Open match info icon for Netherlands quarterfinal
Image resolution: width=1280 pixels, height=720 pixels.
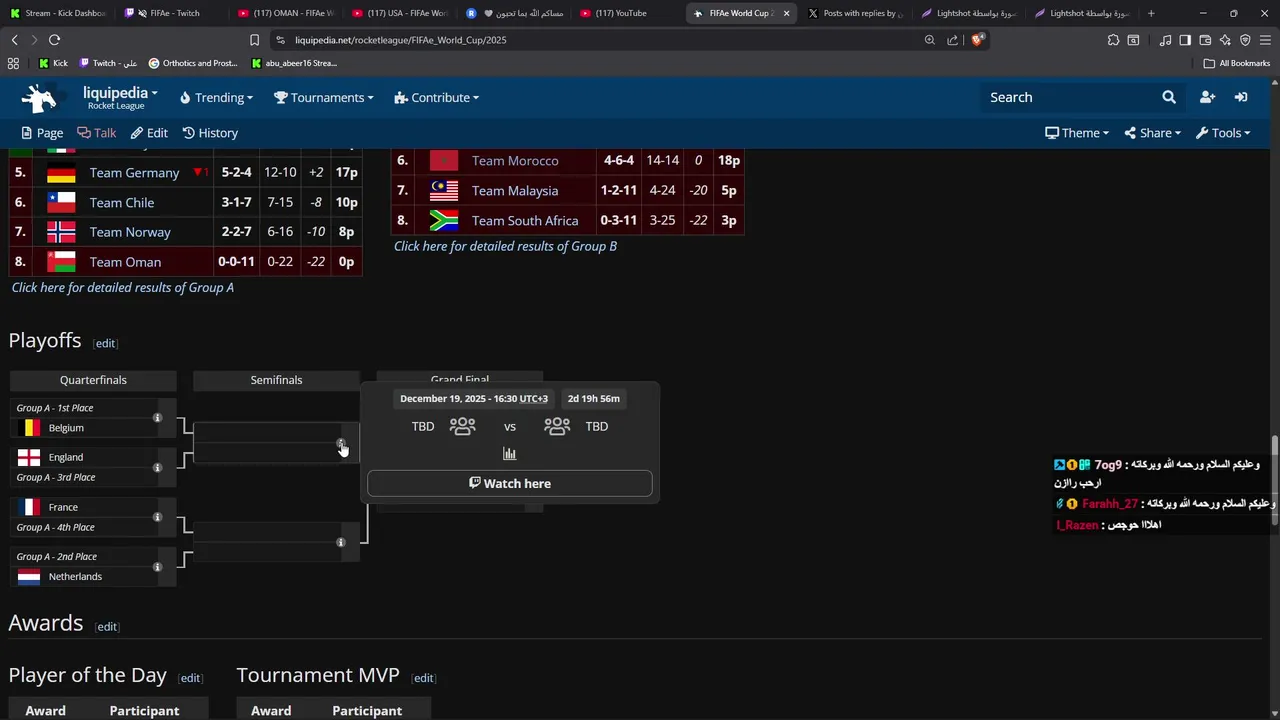click(157, 567)
